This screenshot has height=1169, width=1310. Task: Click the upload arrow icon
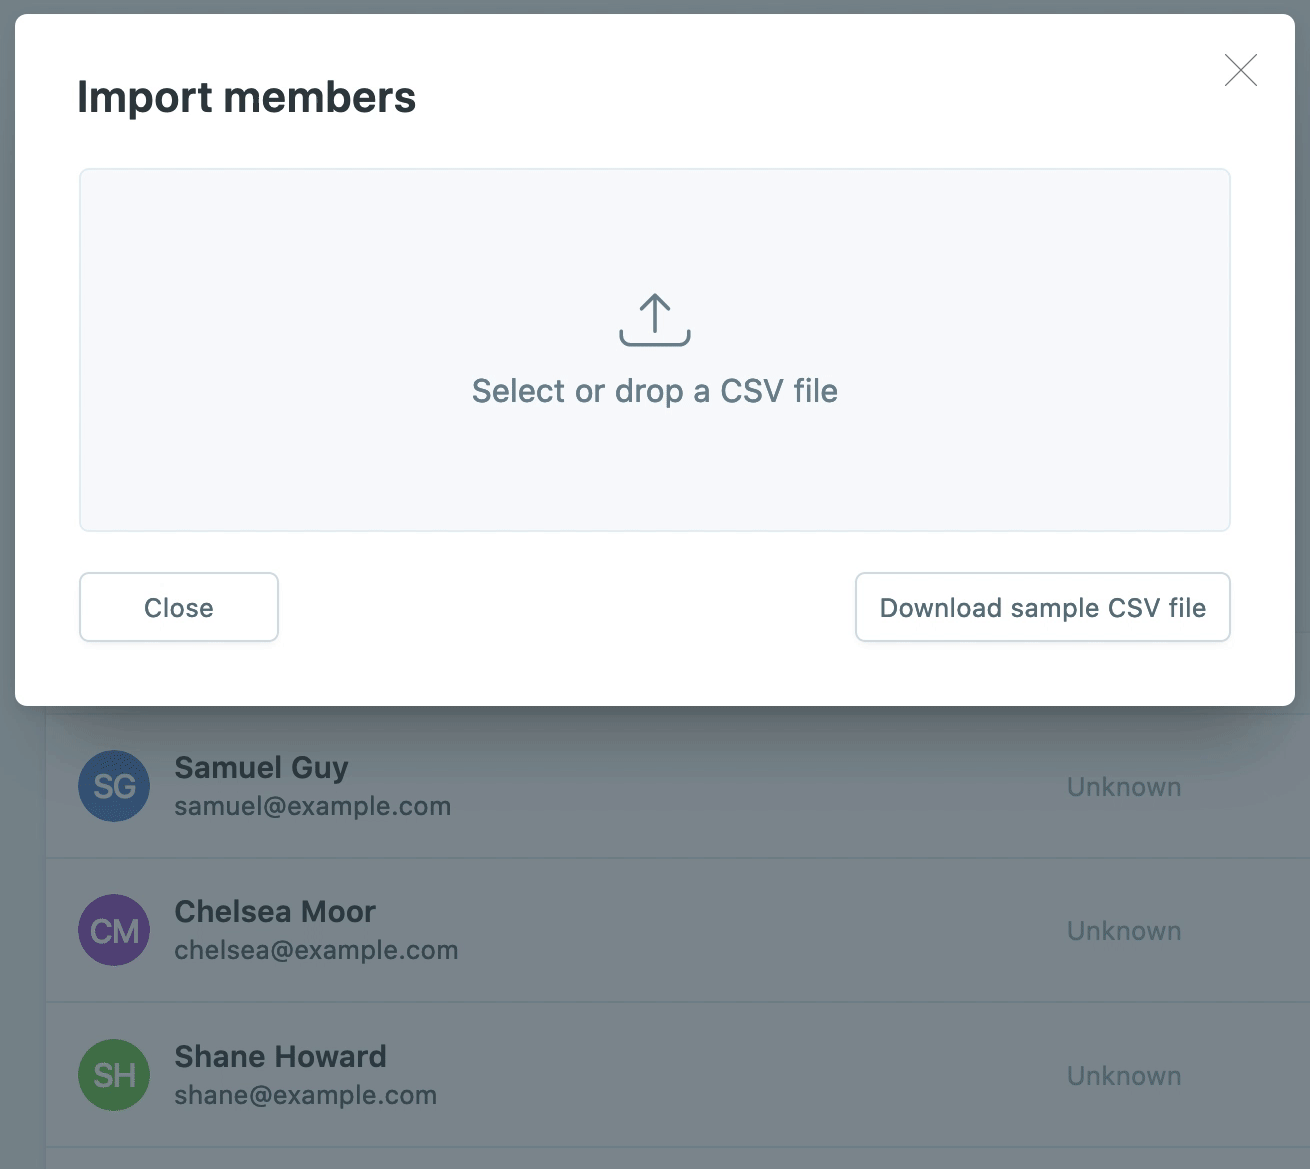655,320
